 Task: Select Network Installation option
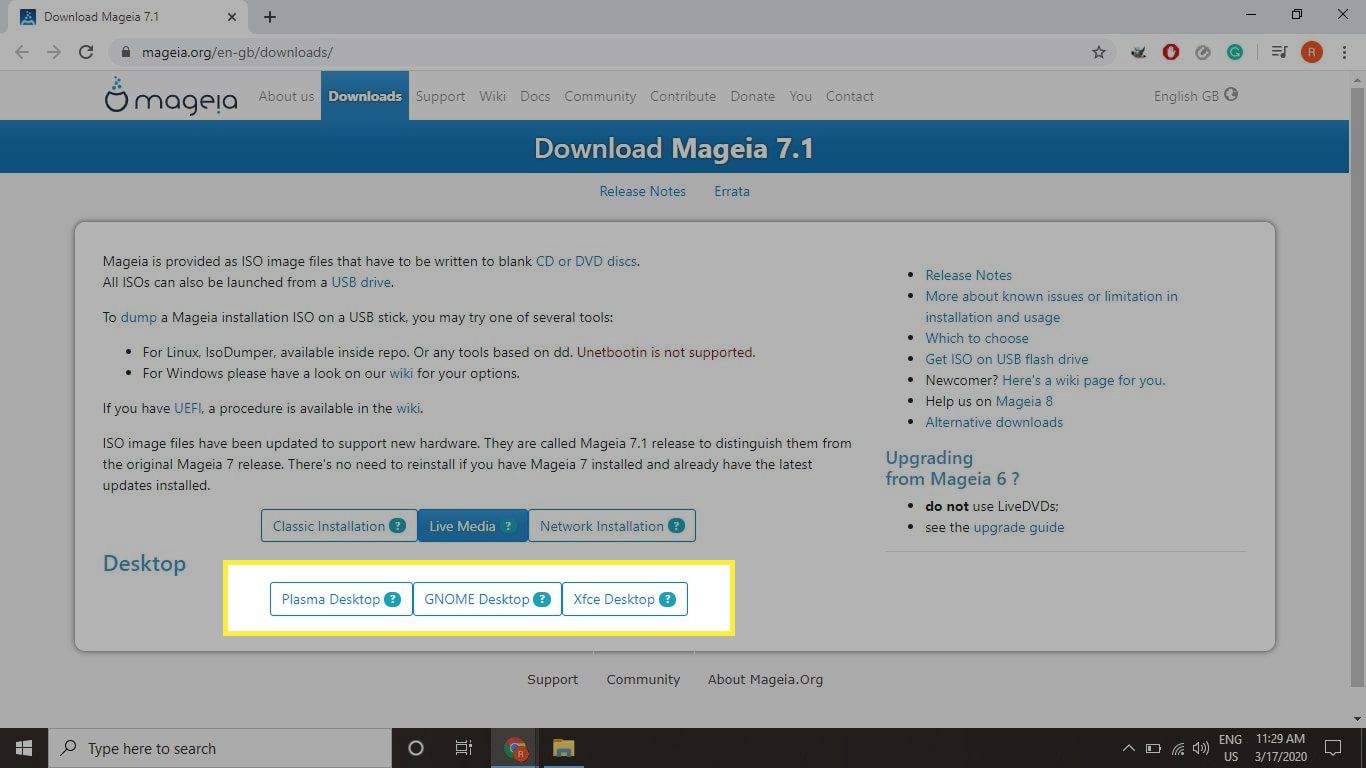pyautogui.click(x=612, y=526)
